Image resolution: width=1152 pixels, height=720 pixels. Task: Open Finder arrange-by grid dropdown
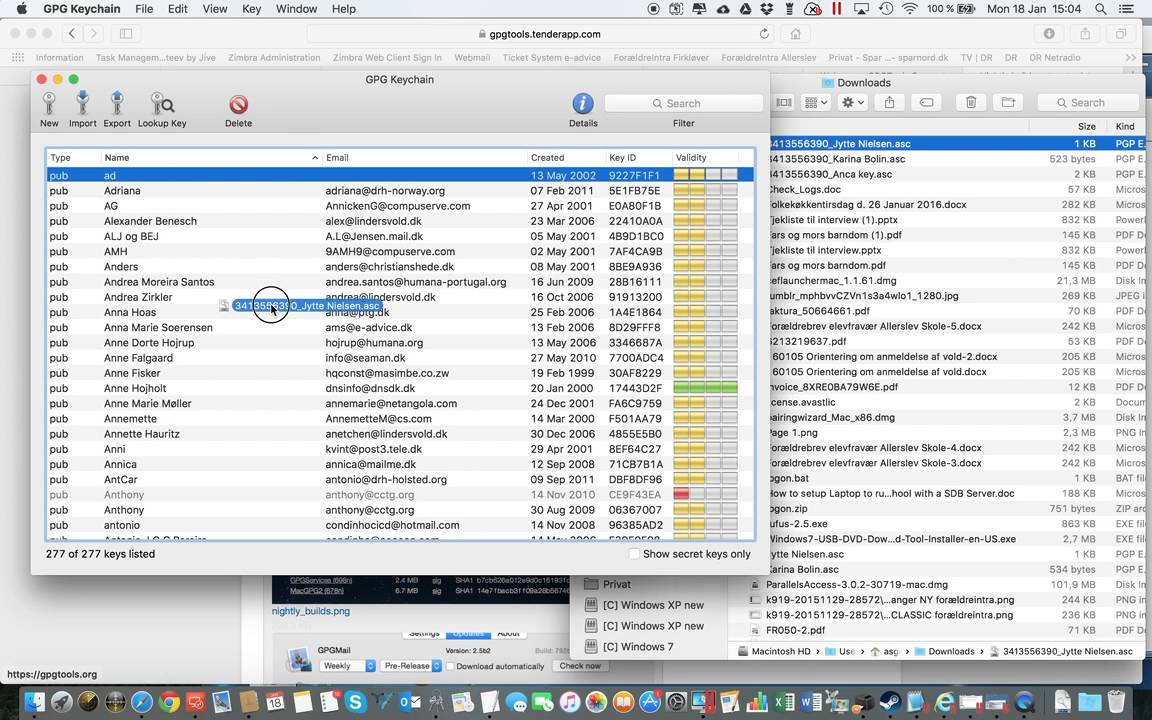(x=816, y=103)
